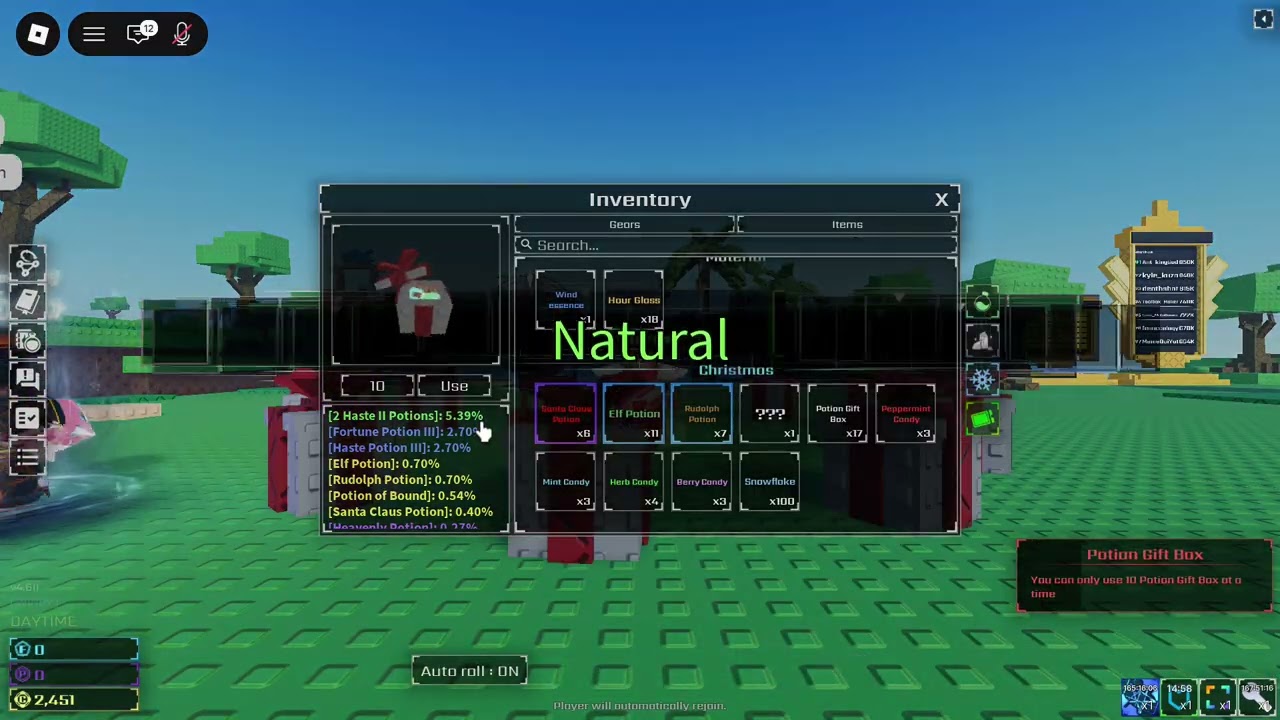Image resolution: width=1280 pixels, height=720 pixels.
Task: Click the blue E currency counter
Action: 74,650
